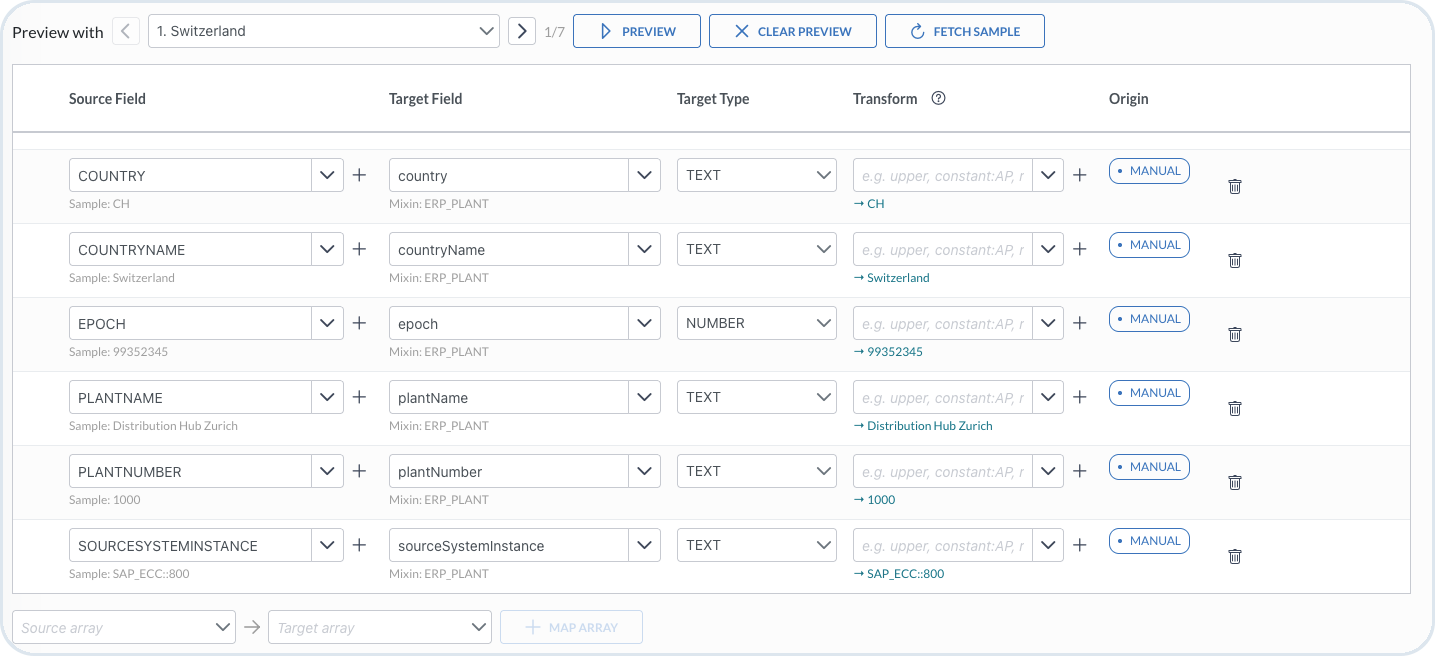Open the Target array dropdown
Viewport: 1435px width, 656px height.
(380, 627)
